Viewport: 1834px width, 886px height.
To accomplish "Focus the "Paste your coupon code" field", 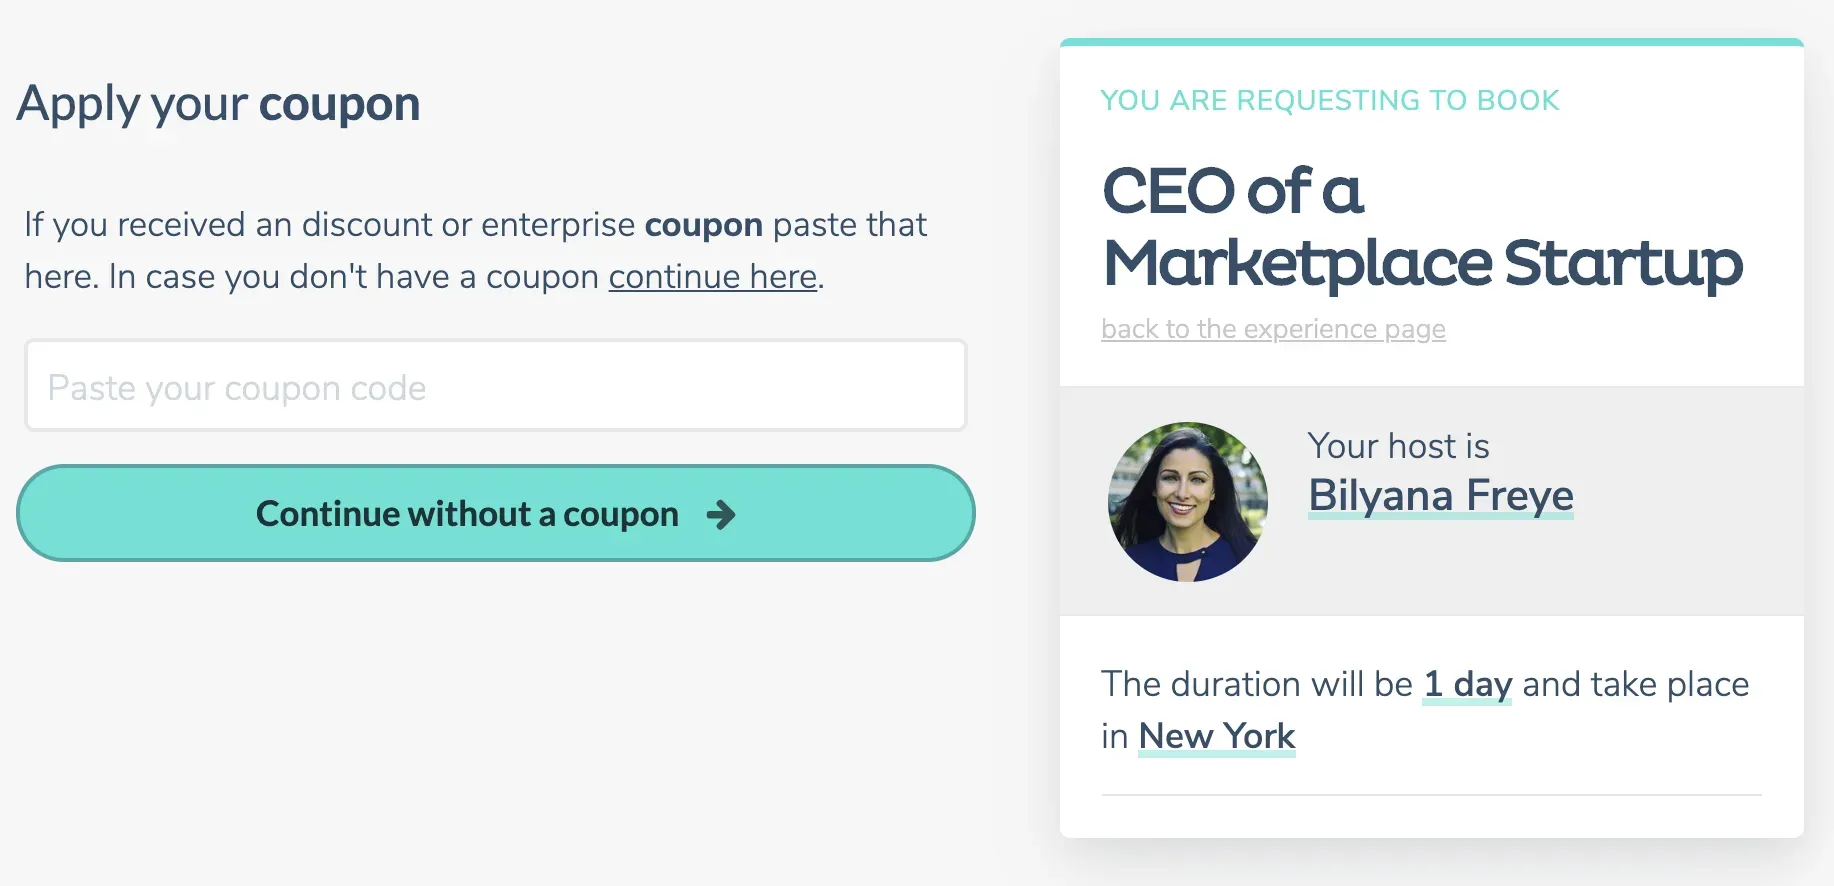I will pyautogui.click(x=495, y=386).
